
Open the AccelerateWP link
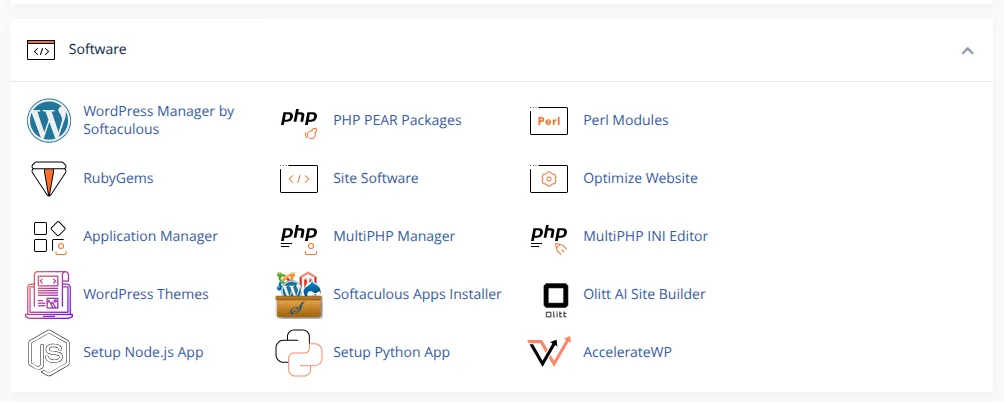628,352
